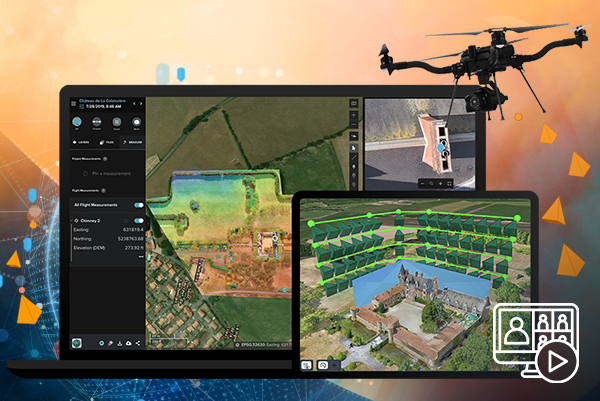600x401 pixels.
Task: Toggle the Chimney 2 measurement visibility switch
Action: 138,220
